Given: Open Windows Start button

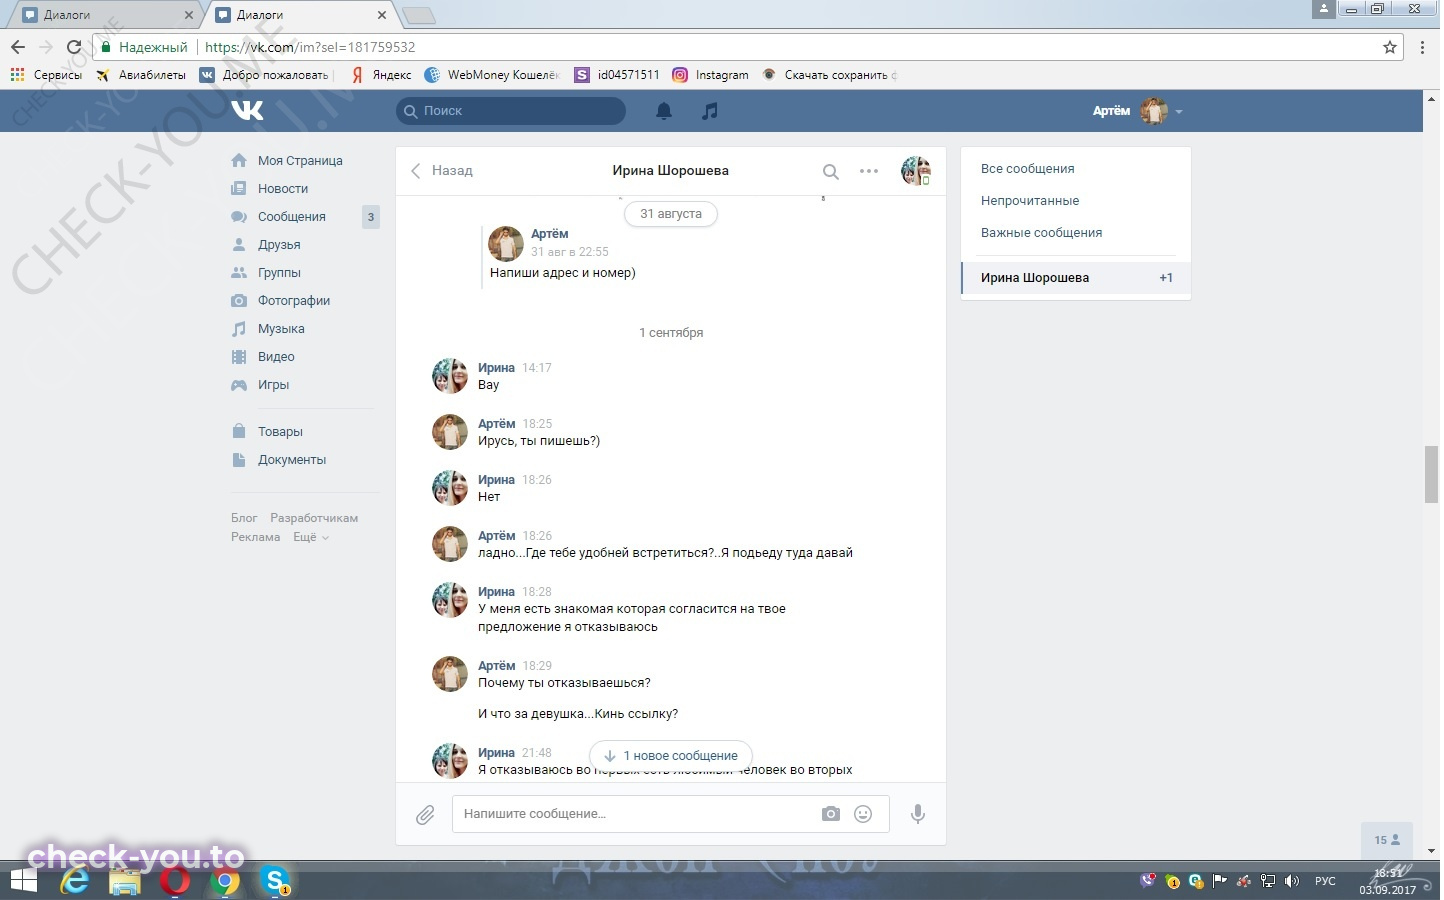Looking at the screenshot, I should pyautogui.click(x=23, y=882).
